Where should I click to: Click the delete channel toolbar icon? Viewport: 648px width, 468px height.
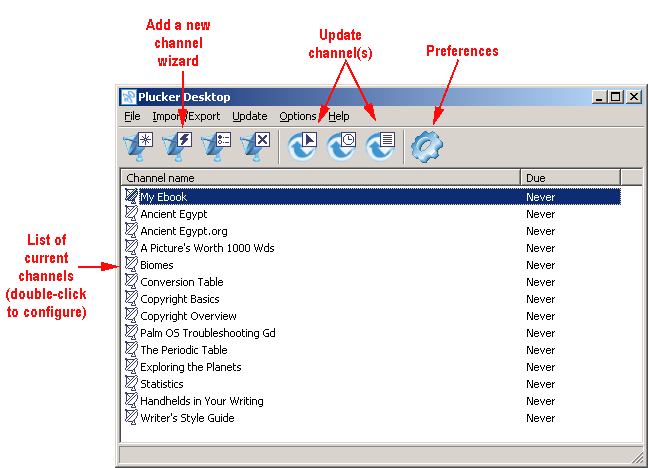(x=255, y=146)
